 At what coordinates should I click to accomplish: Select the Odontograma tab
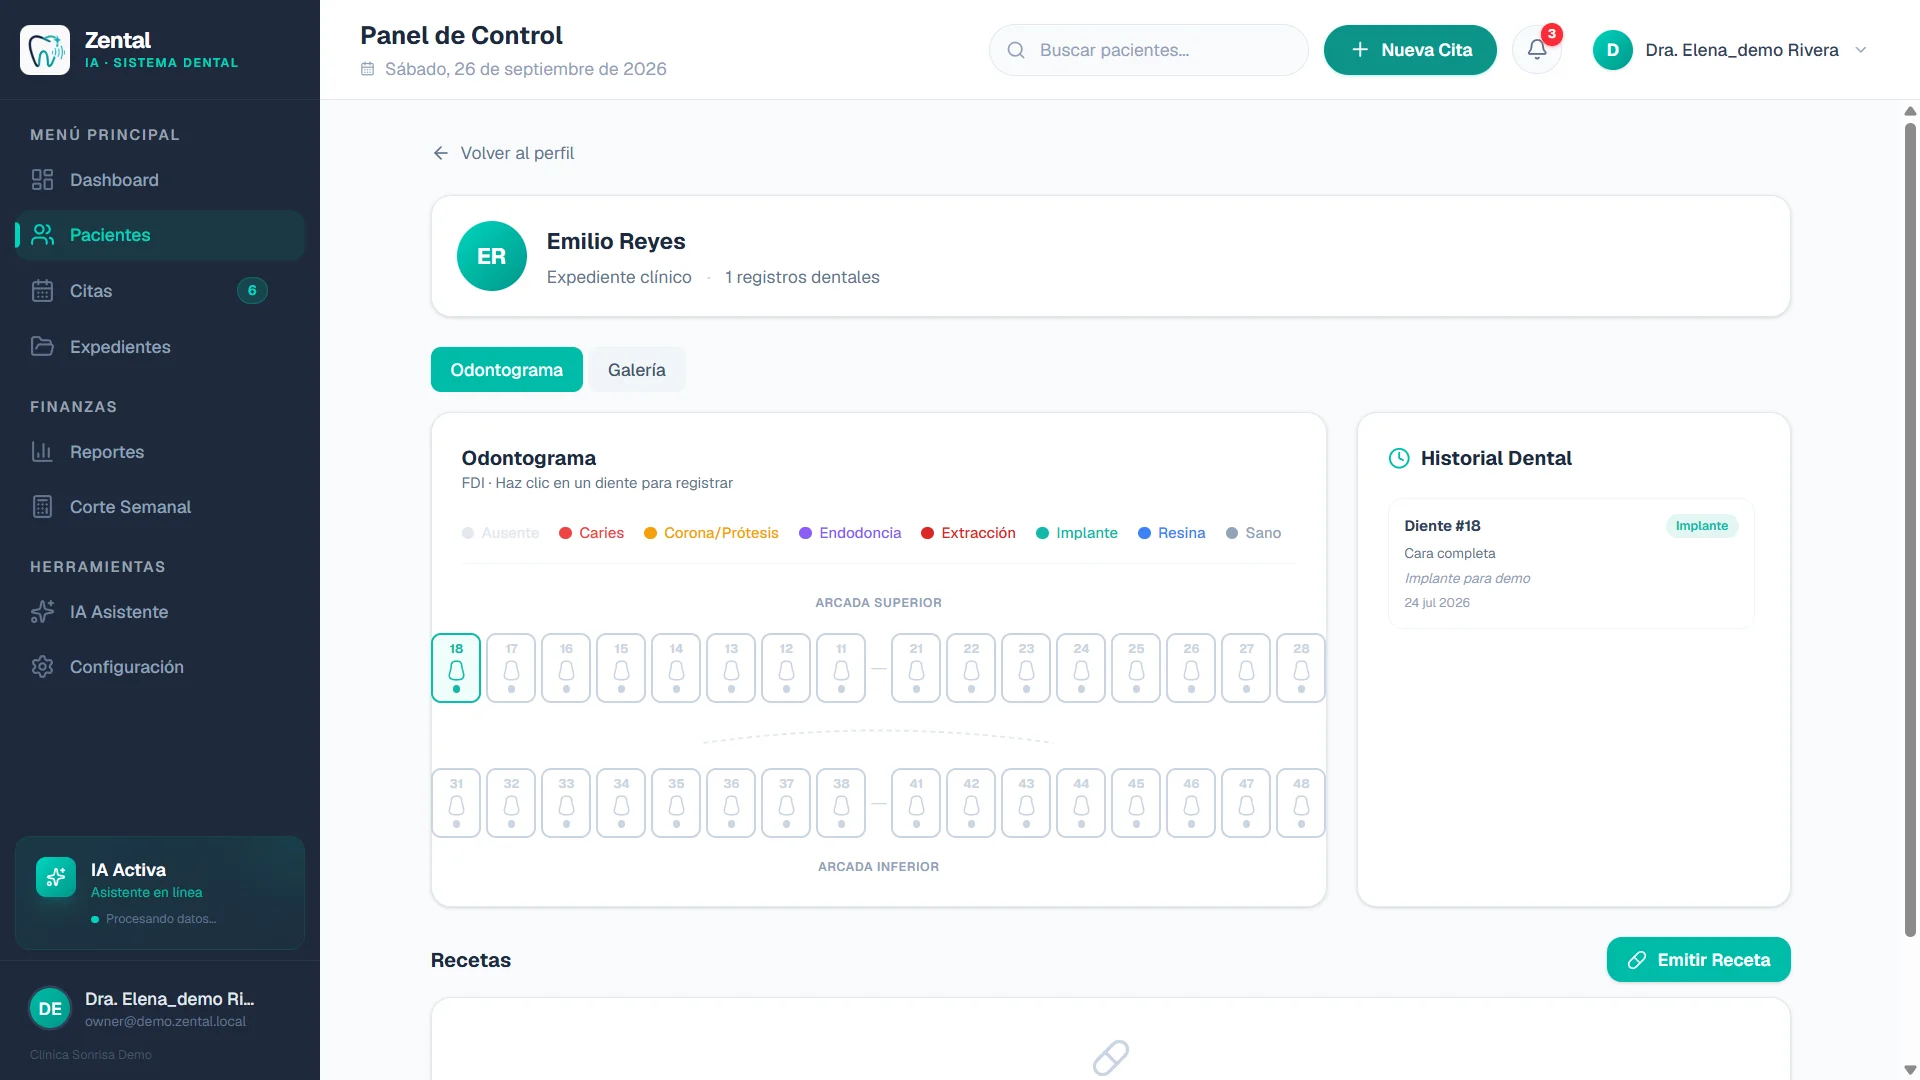point(507,370)
